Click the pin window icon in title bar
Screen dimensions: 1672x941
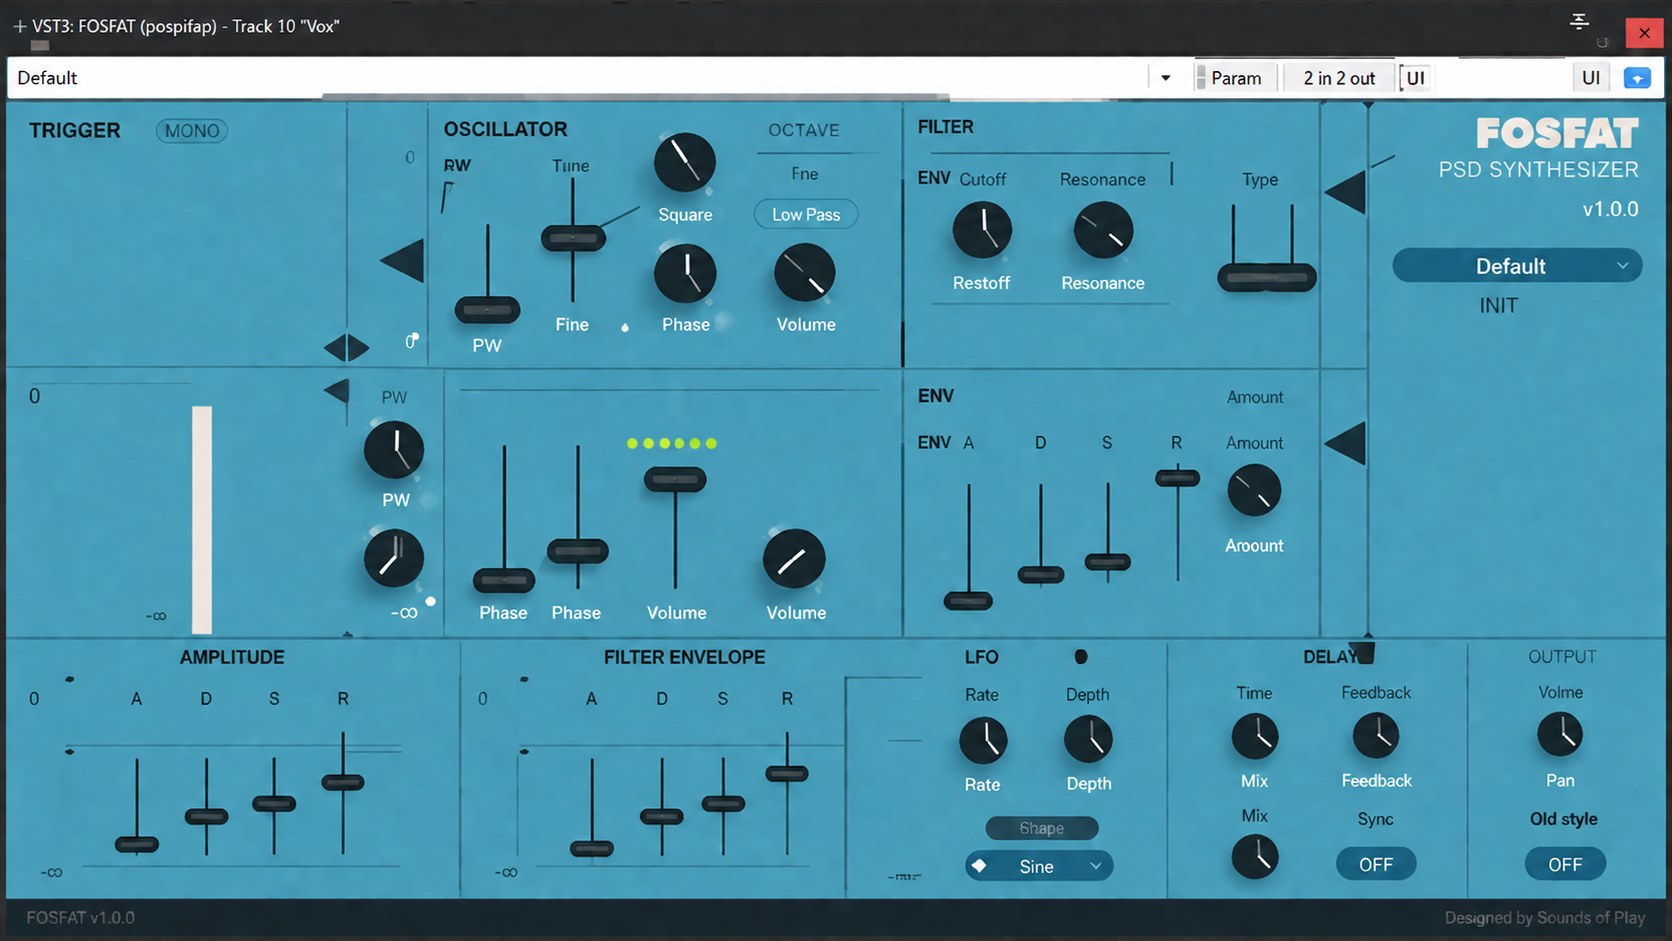click(1580, 21)
